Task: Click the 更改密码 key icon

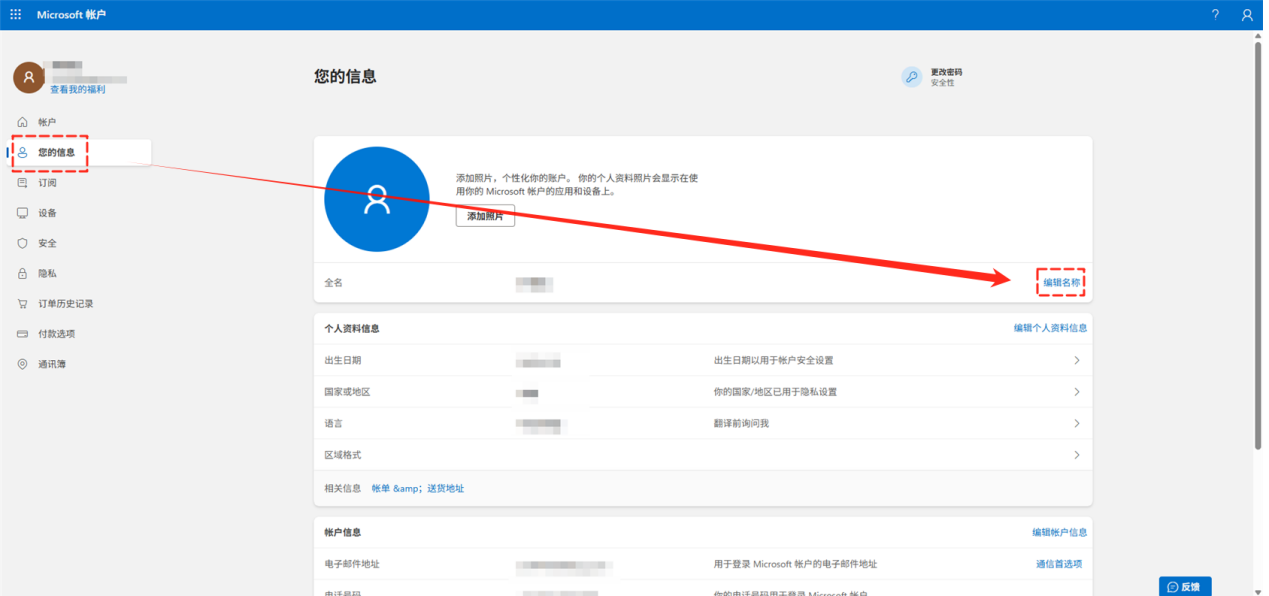Action: pos(911,77)
